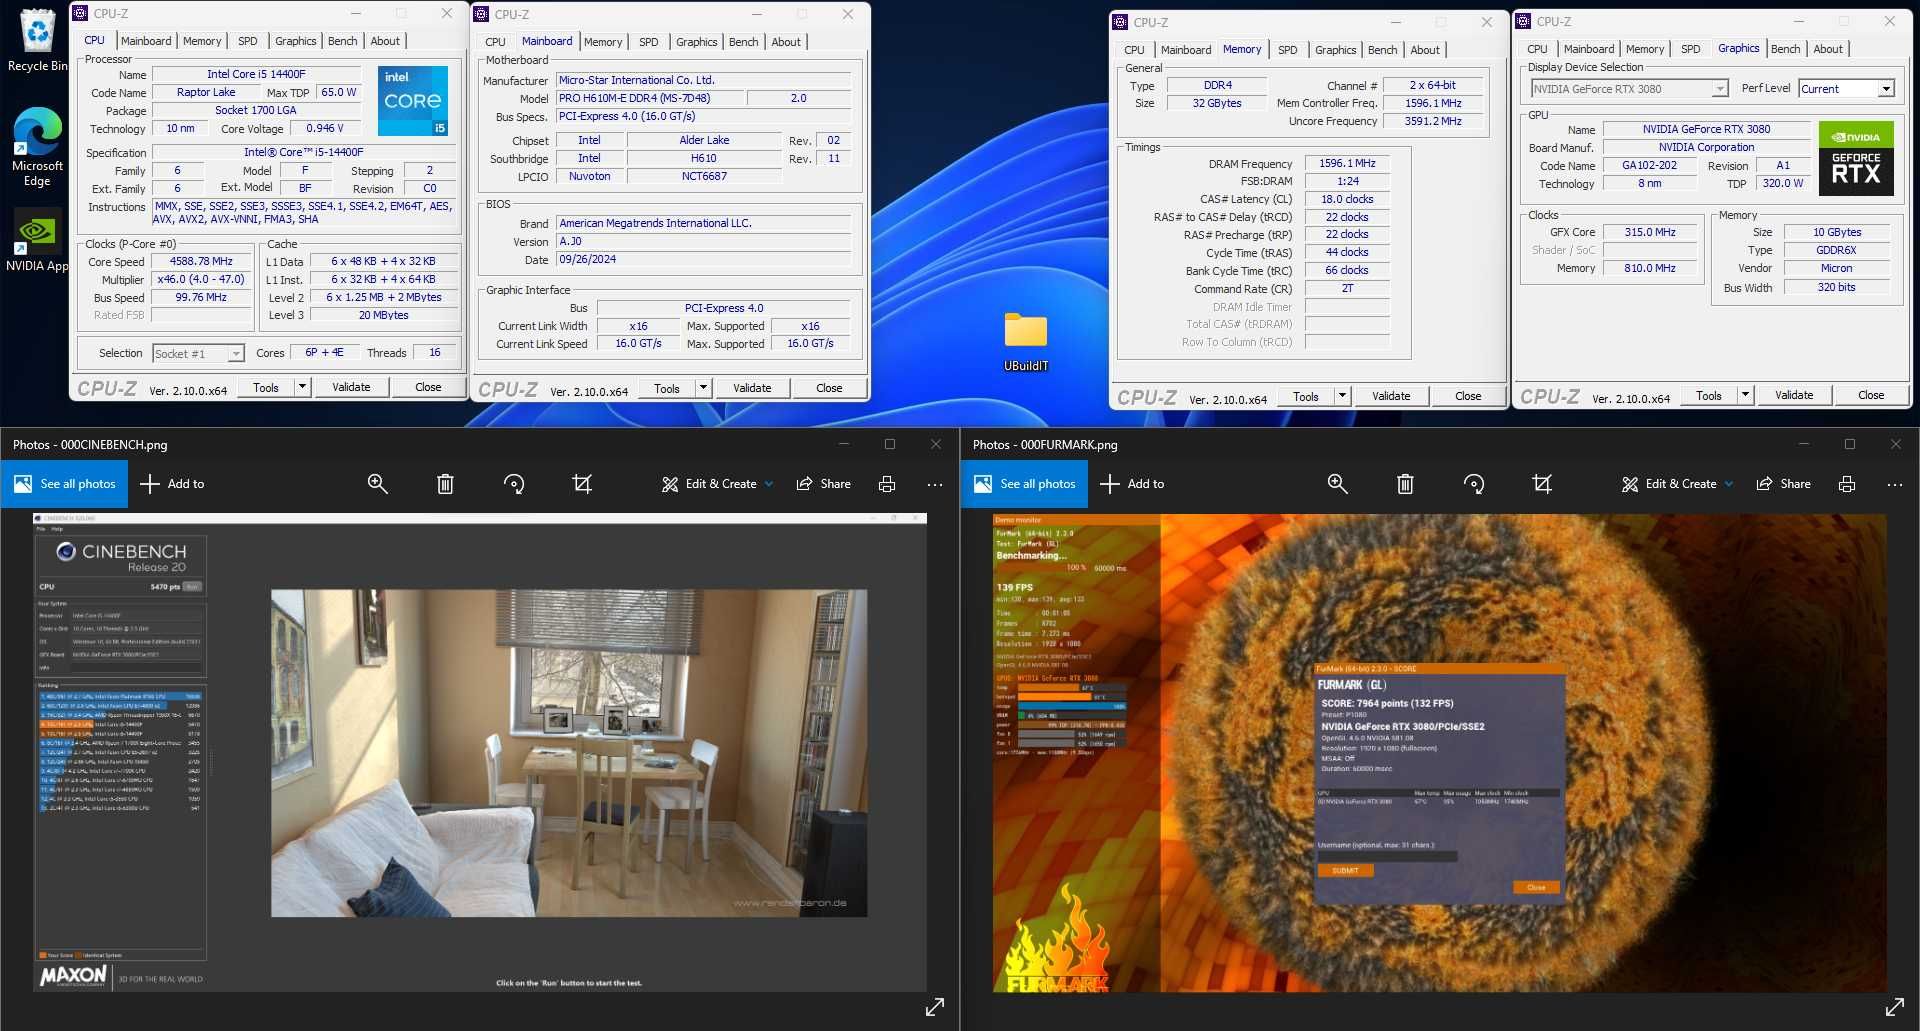Click Share in CINEBENCH Photos window

[x=823, y=484]
